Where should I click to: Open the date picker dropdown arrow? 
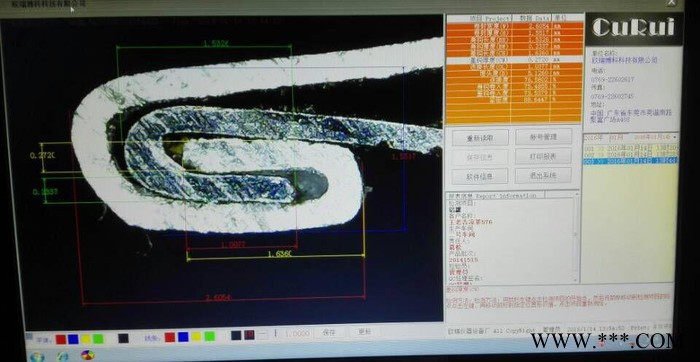[675, 137]
